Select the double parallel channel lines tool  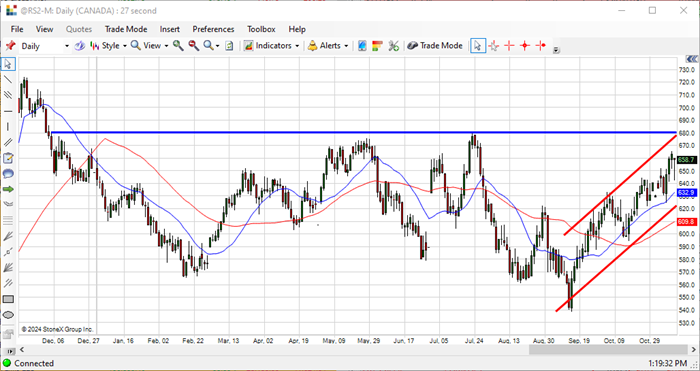click(8, 142)
